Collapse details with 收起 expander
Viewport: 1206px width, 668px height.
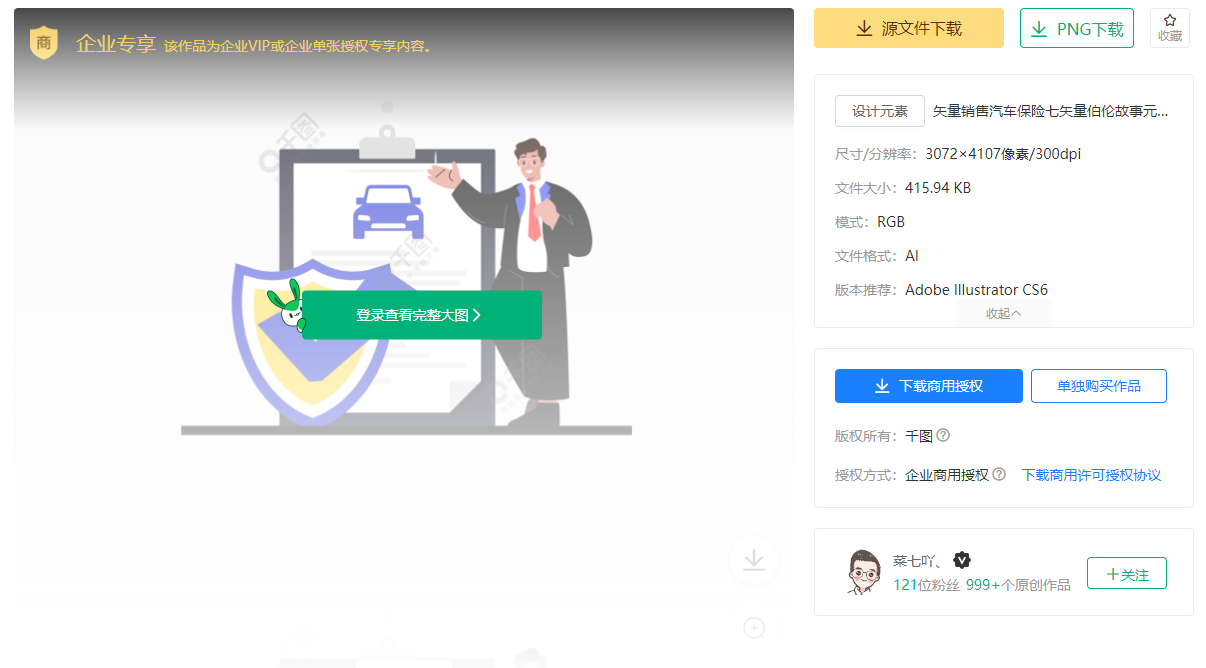click(1003, 314)
